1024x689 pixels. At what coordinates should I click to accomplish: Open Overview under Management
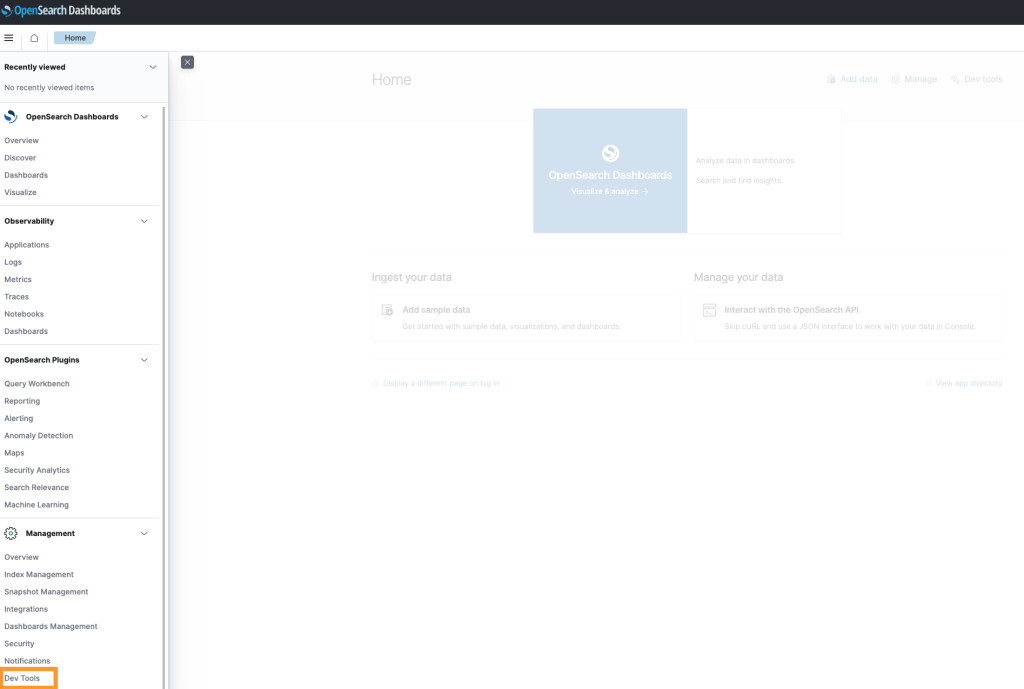22,557
